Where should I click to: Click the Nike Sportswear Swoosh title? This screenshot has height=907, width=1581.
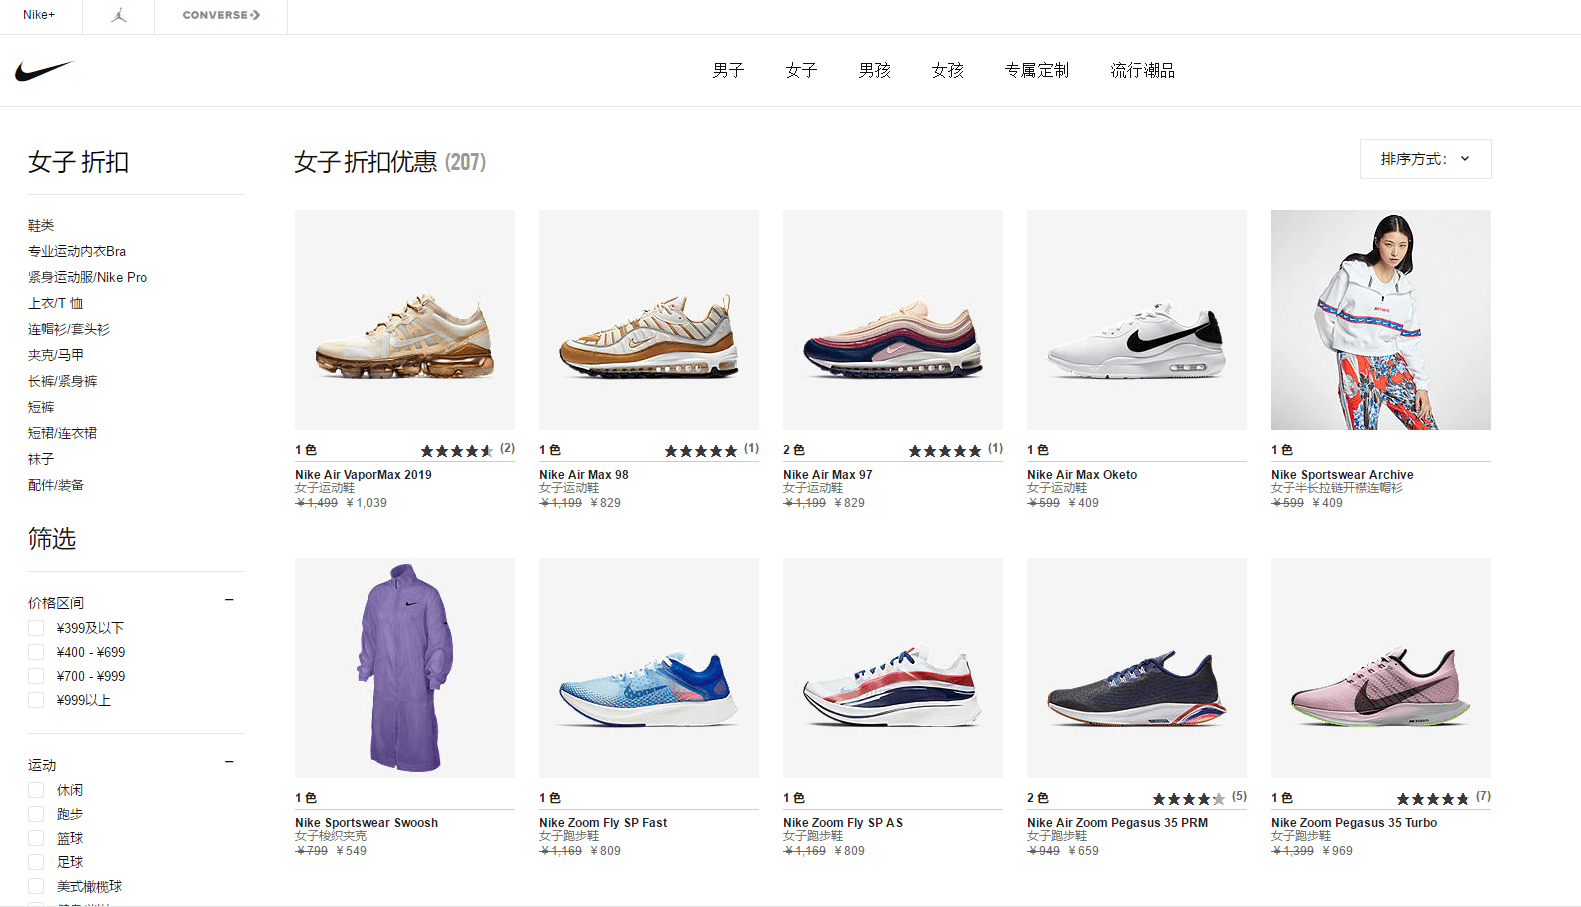(366, 823)
